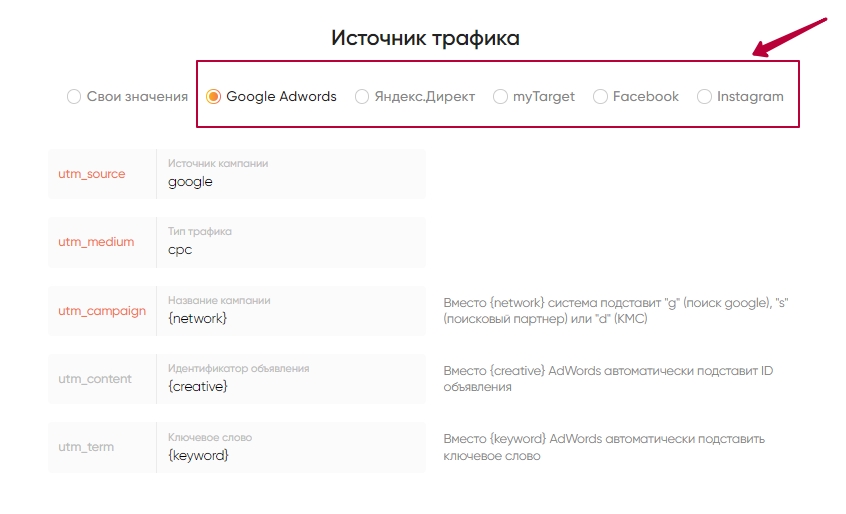Viewport: 846px width, 514px height.
Task: Click the {network} substitution hint text
Action: coord(622,310)
